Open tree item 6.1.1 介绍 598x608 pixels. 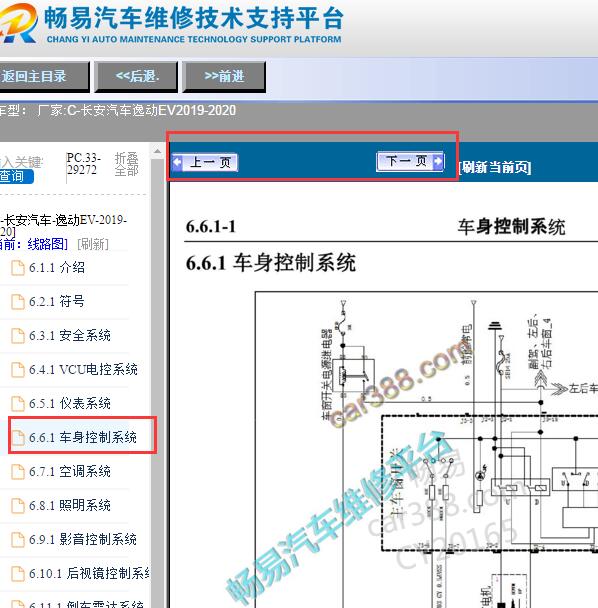tap(57, 268)
